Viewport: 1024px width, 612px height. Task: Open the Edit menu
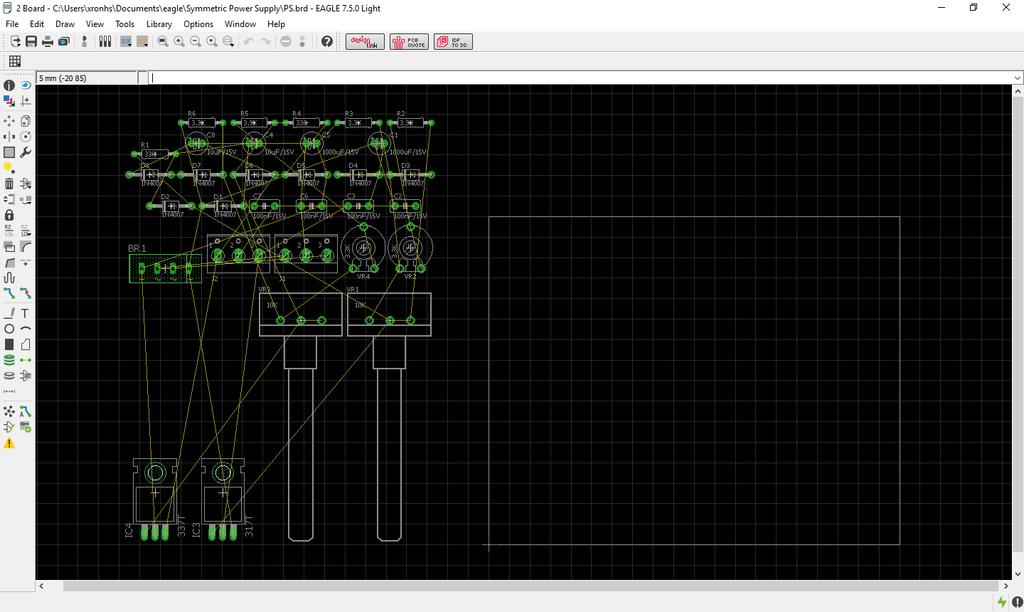coord(37,24)
